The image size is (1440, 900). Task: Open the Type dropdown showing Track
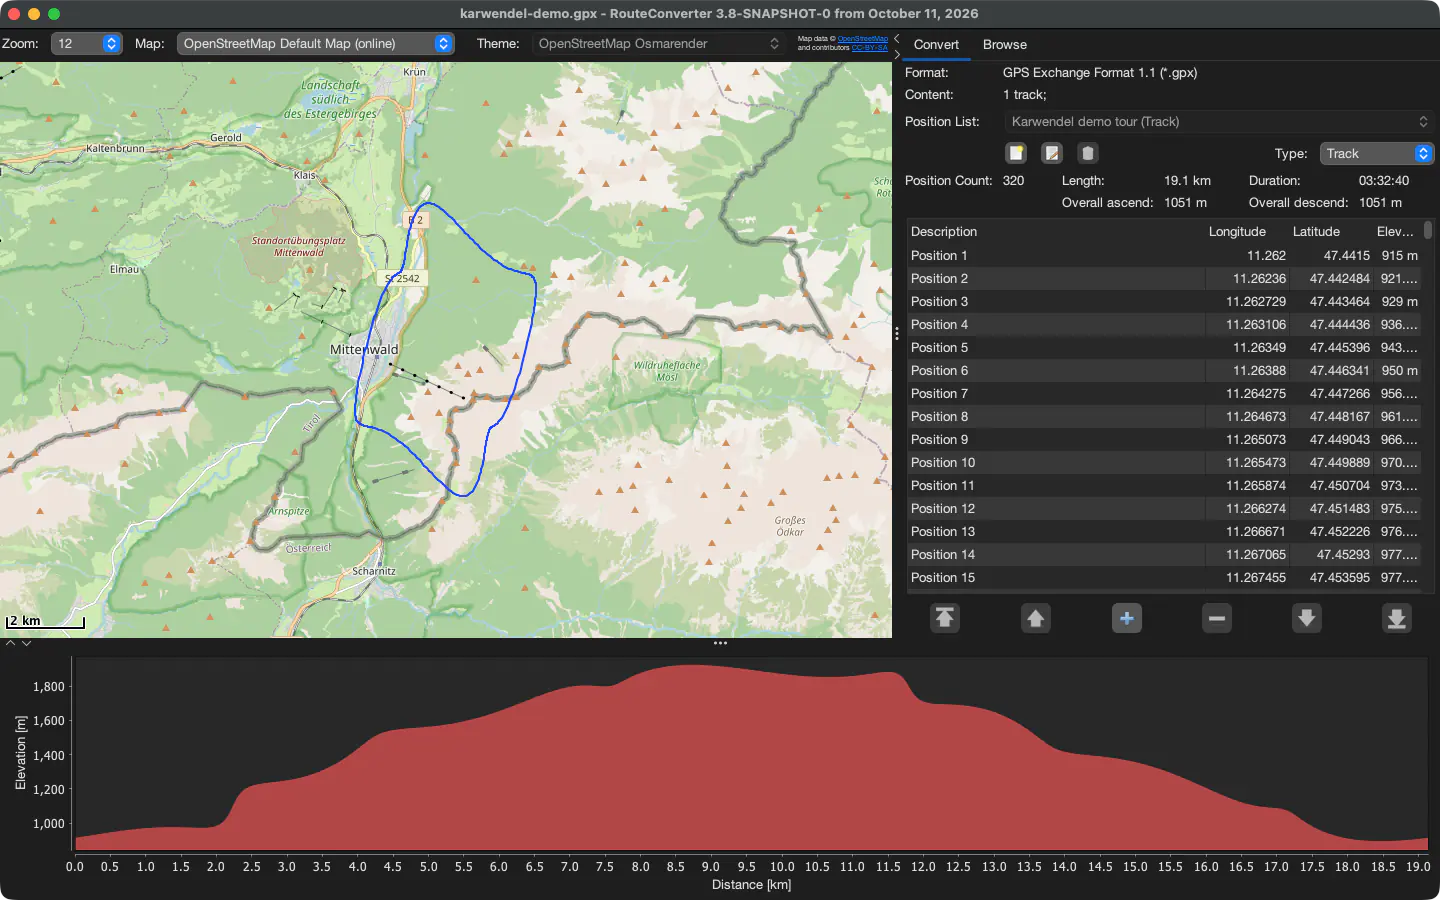tap(1377, 154)
